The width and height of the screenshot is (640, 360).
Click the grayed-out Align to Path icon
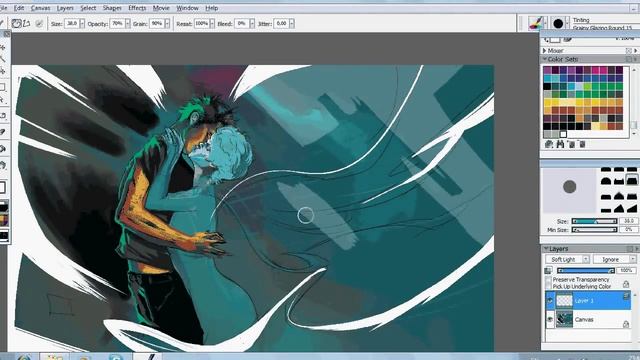coord(39,24)
